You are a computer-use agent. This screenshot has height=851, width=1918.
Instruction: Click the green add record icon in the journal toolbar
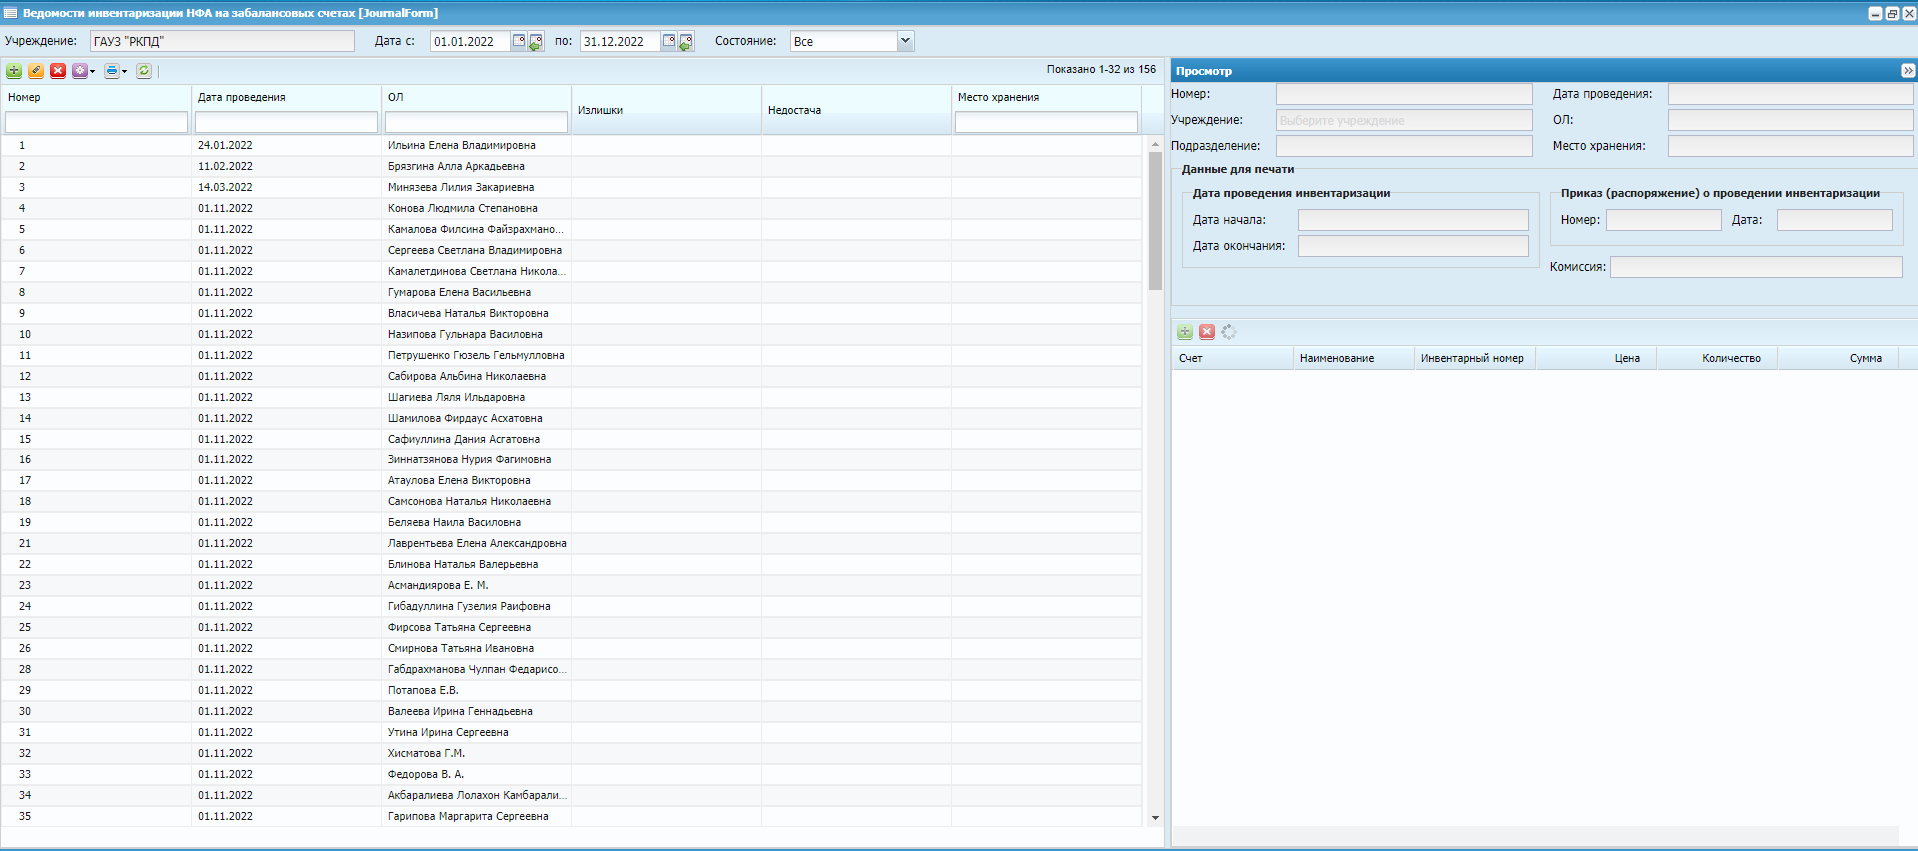pos(14,71)
